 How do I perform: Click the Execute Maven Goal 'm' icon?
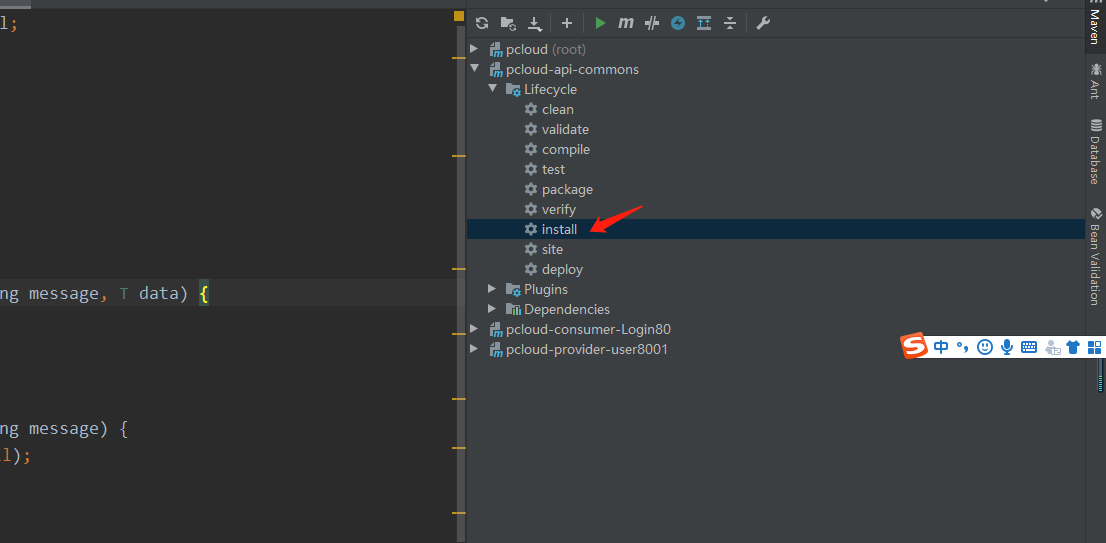click(626, 23)
